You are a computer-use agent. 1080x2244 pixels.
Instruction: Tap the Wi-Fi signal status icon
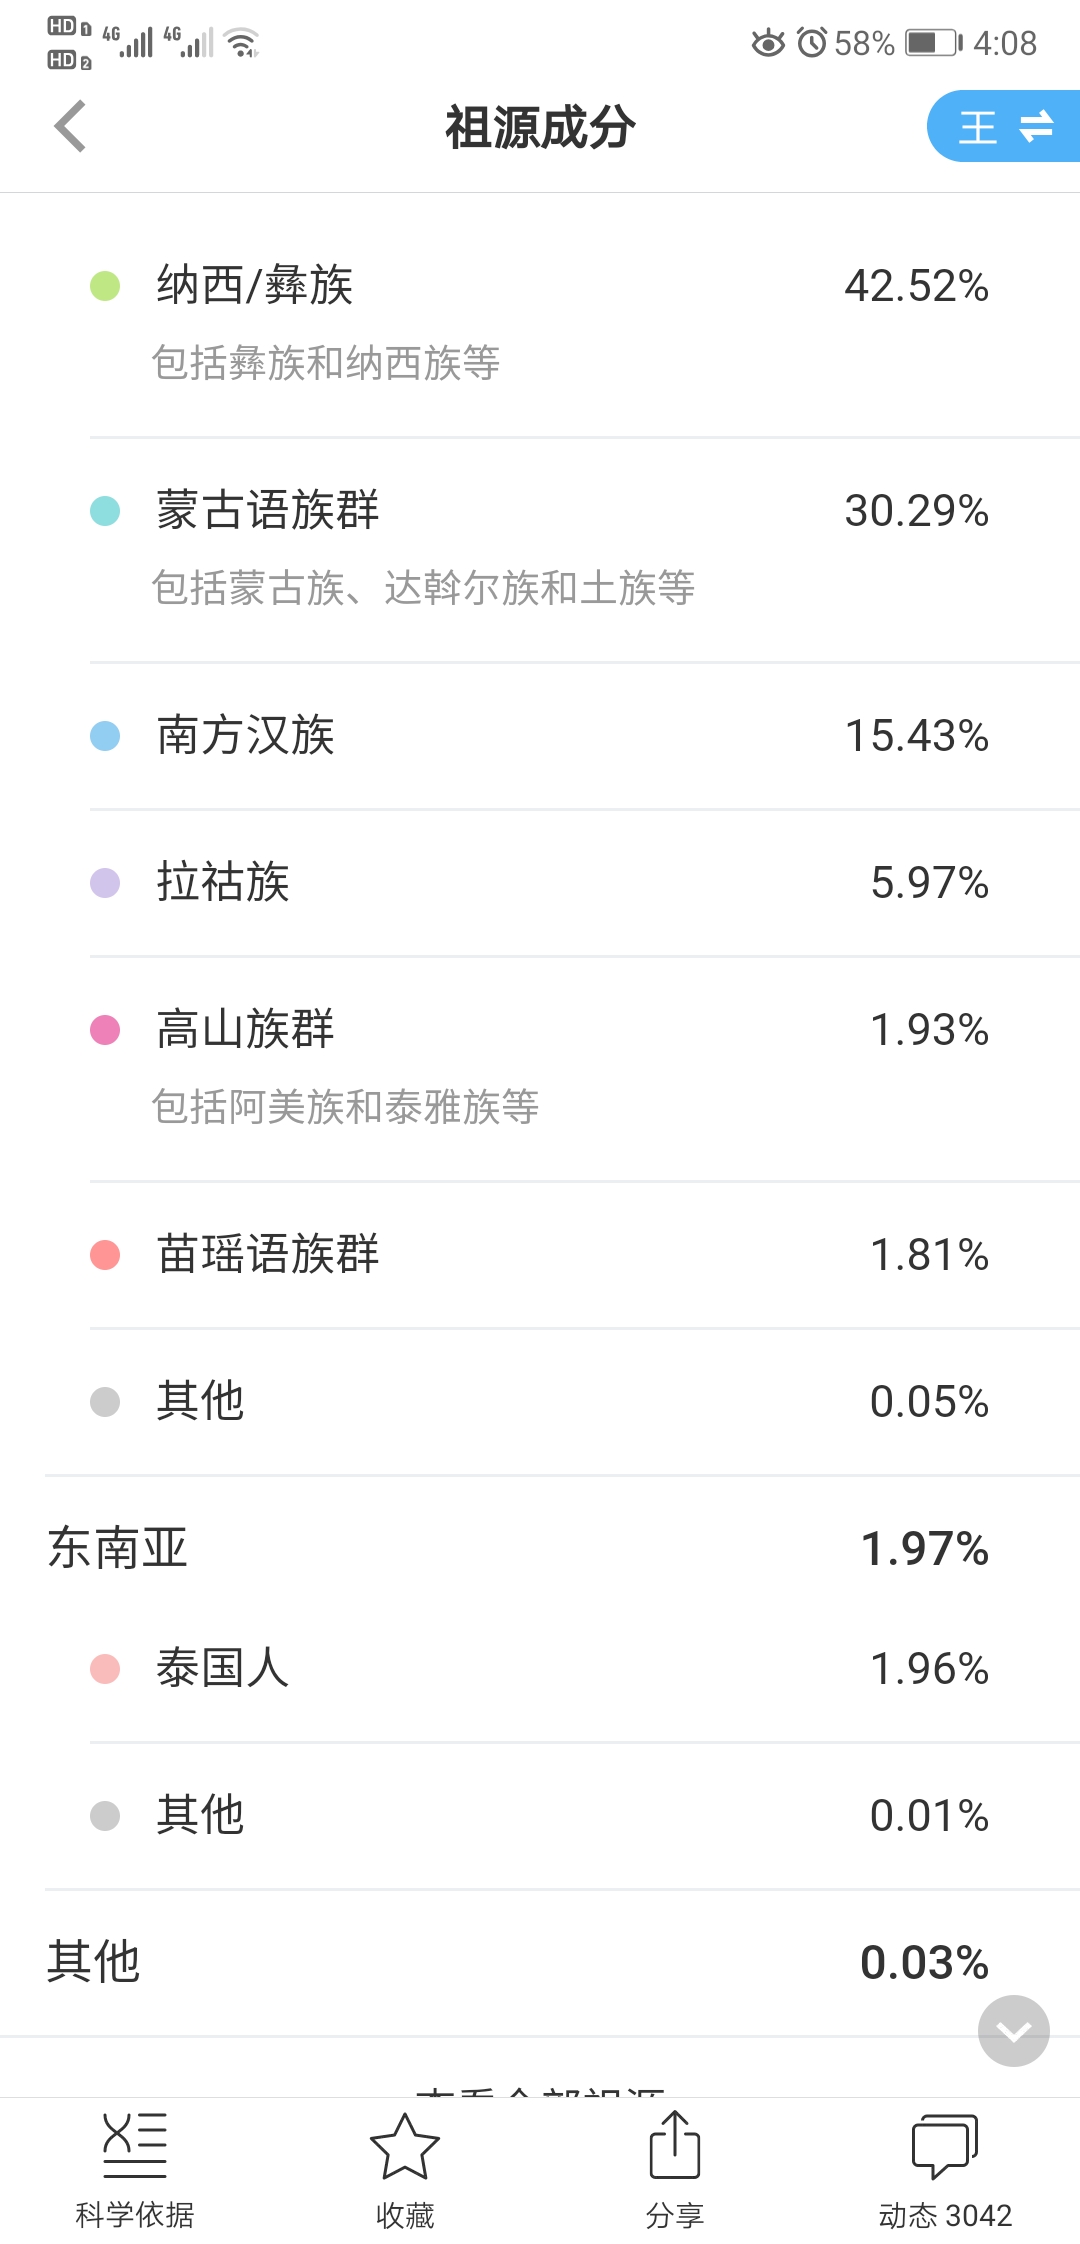click(242, 43)
